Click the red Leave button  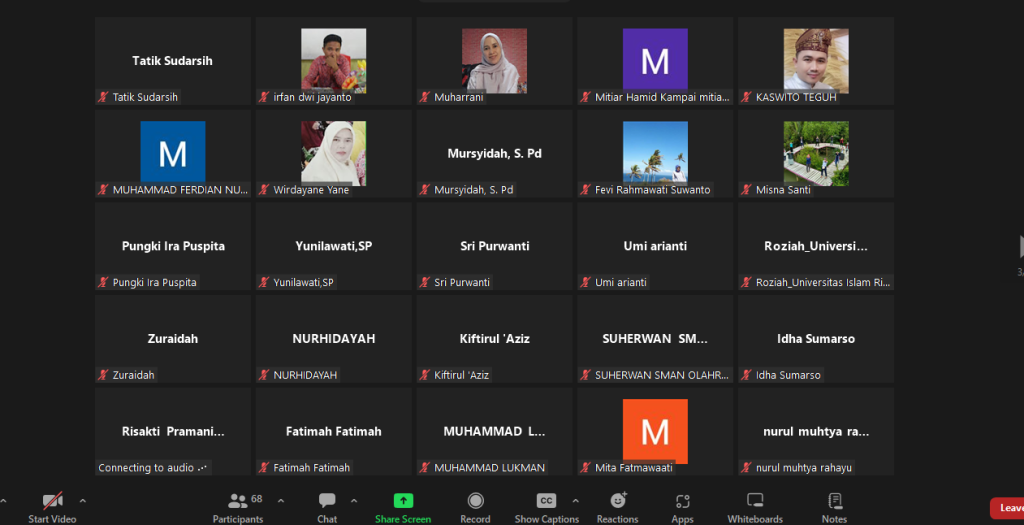click(1006, 508)
